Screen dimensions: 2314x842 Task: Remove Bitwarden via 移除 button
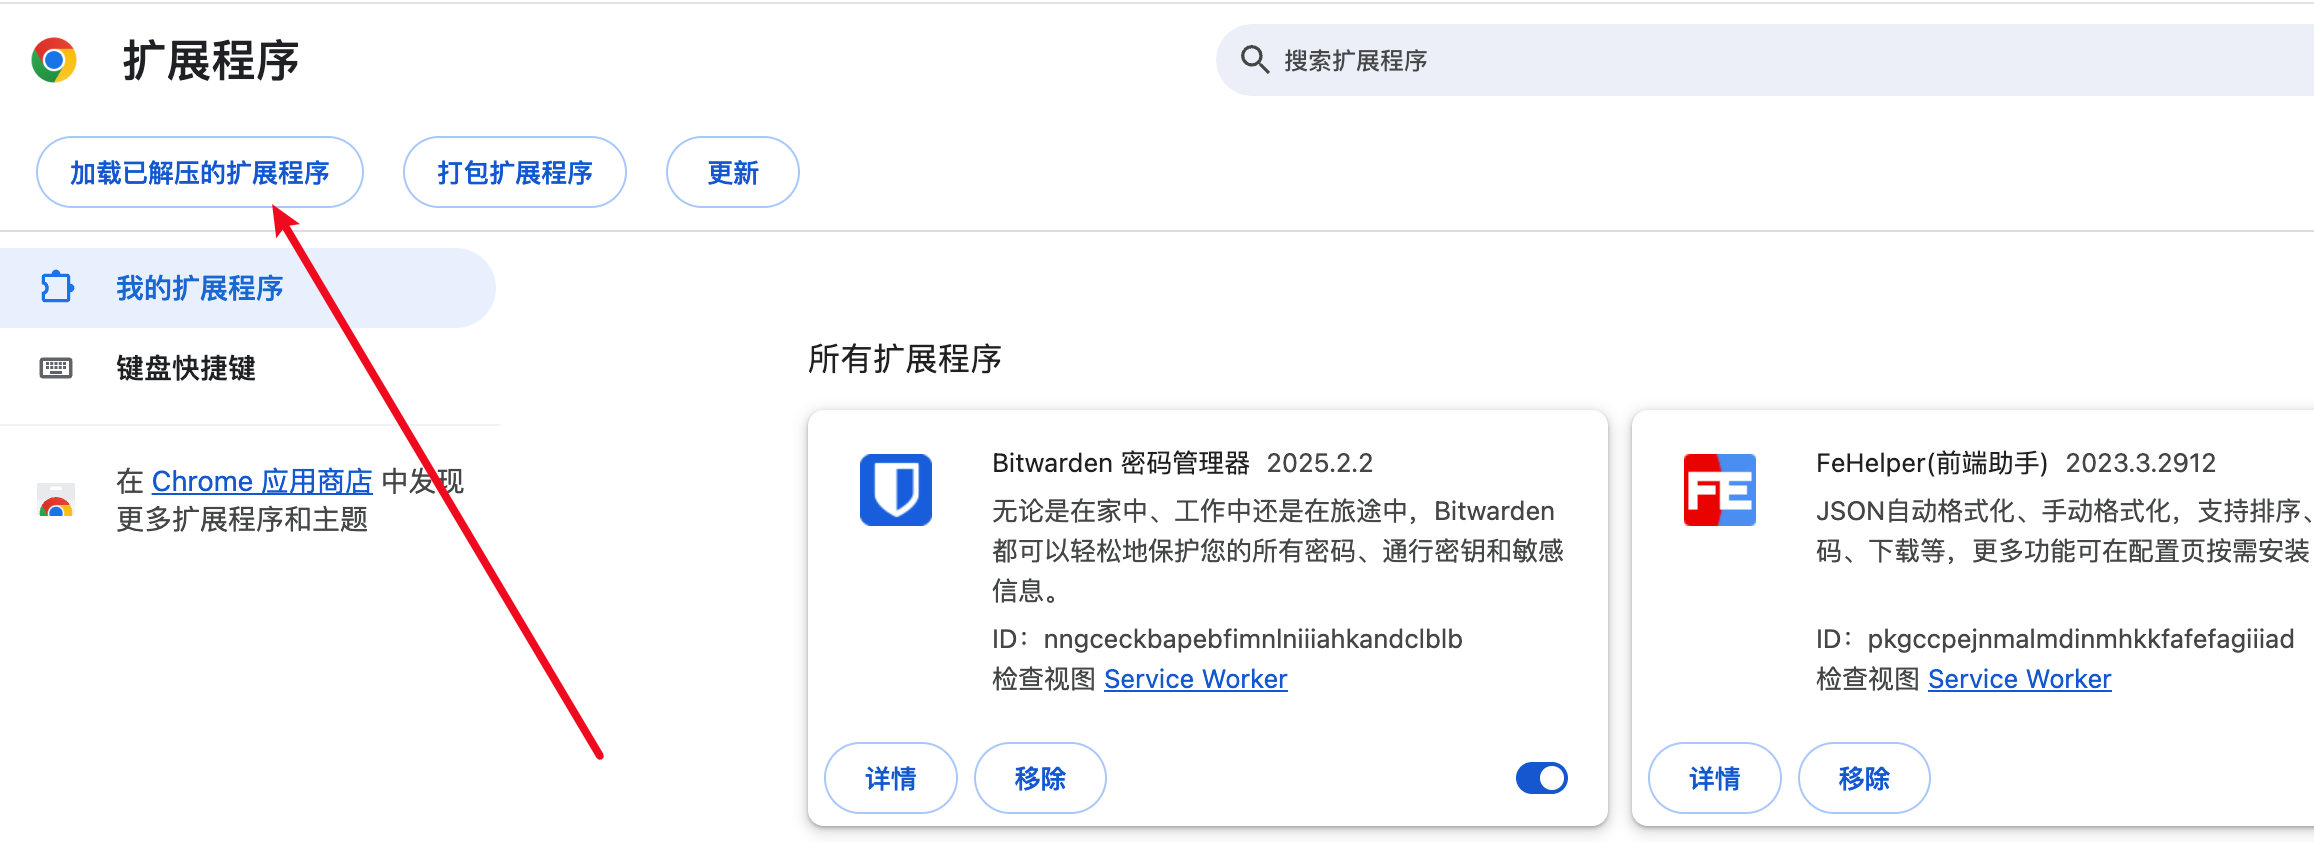pos(1040,778)
